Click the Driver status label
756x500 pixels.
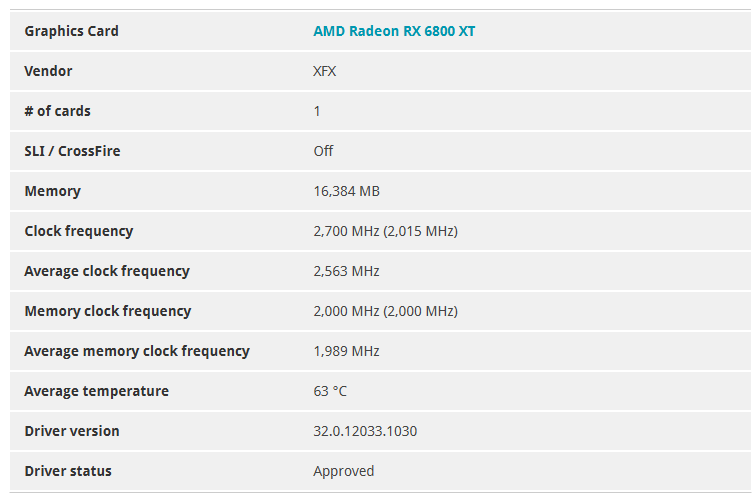coord(68,471)
